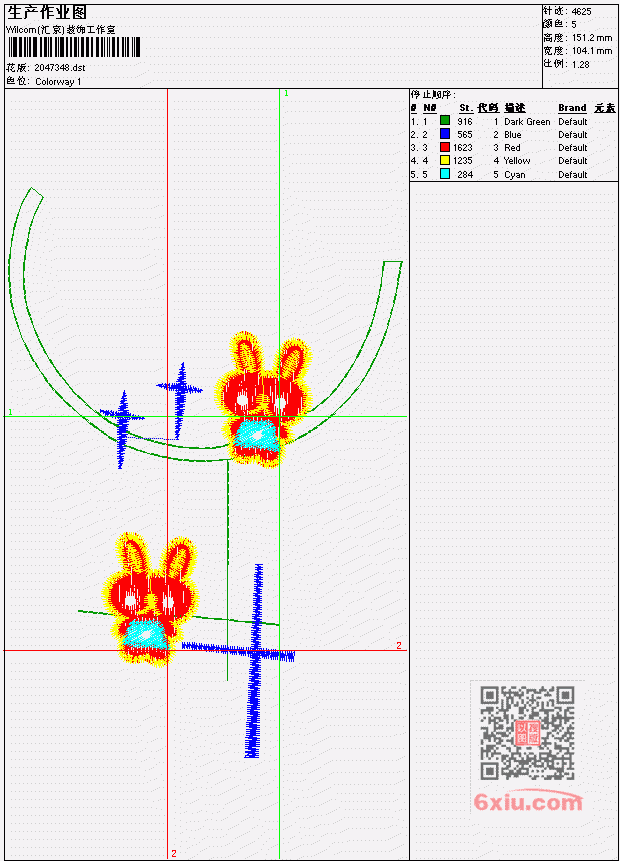Click the barcode under the studio name
Image resolution: width=620 pixels, height=861 pixels.
tap(74, 47)
